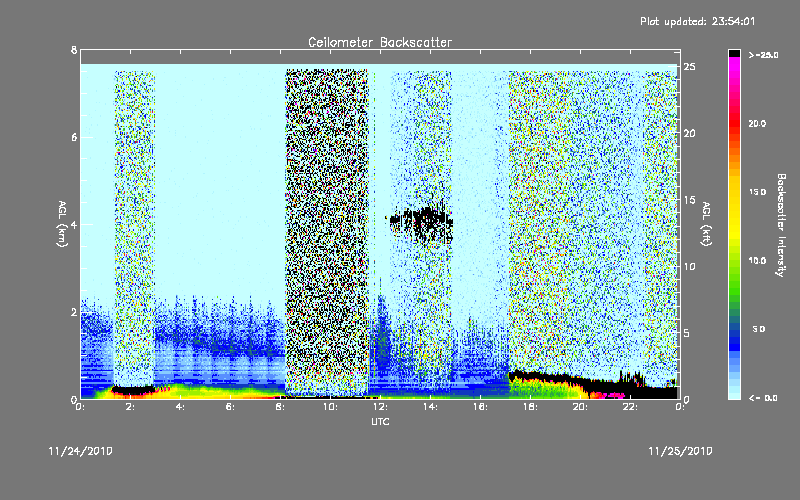Viewport: 800px width, 500px height.
Task: Click the UTC x-axis label
Action: (x=380, y=421)
